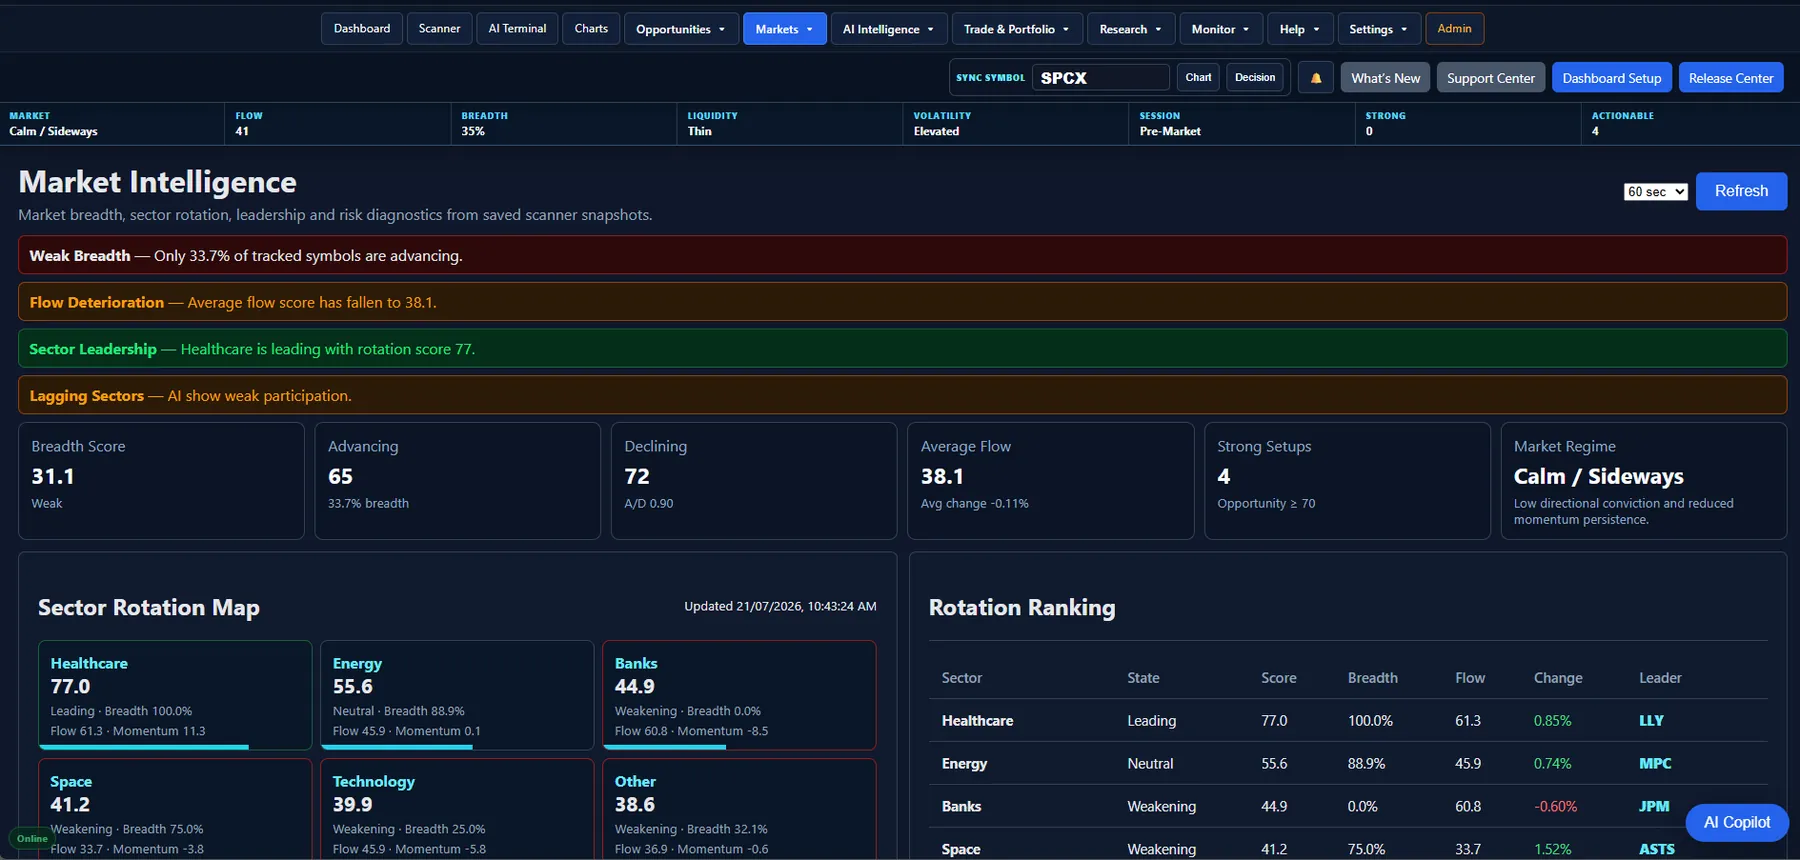Click the Lagging Sectors alert banner
The image size is (1800, 860).
(x=902, y=395)
